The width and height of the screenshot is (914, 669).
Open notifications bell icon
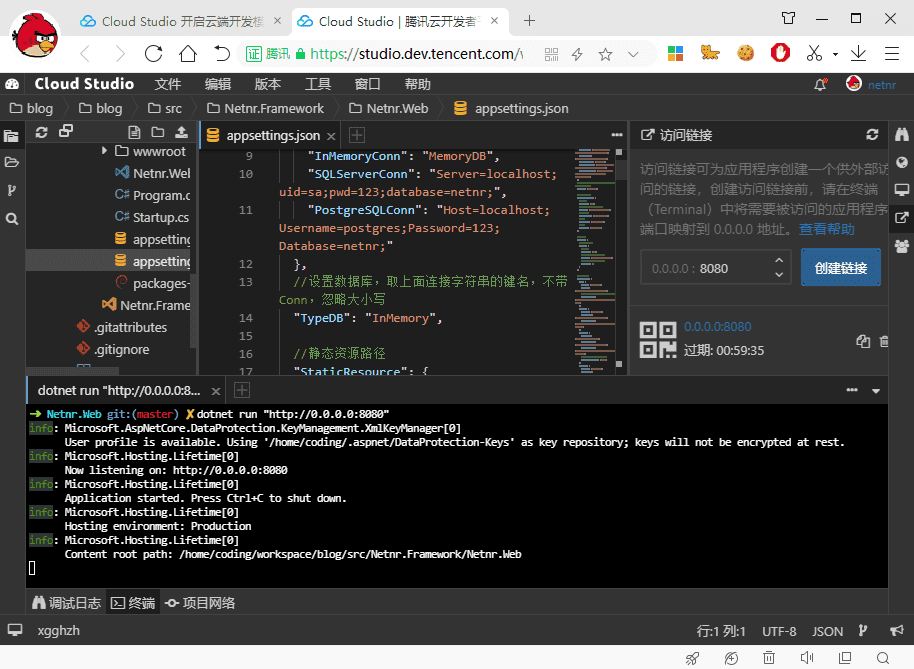coord(821,85)
